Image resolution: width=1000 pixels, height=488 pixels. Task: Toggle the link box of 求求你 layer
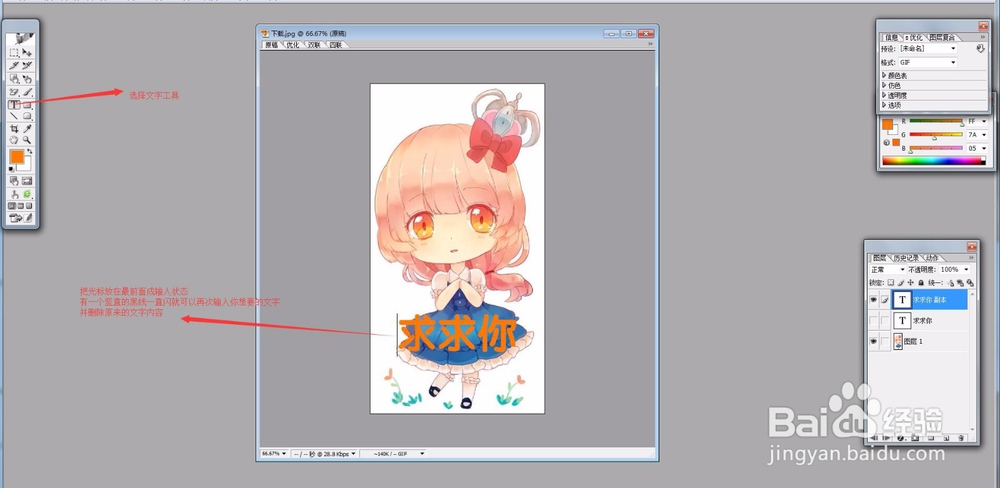[x=885, y=321]
